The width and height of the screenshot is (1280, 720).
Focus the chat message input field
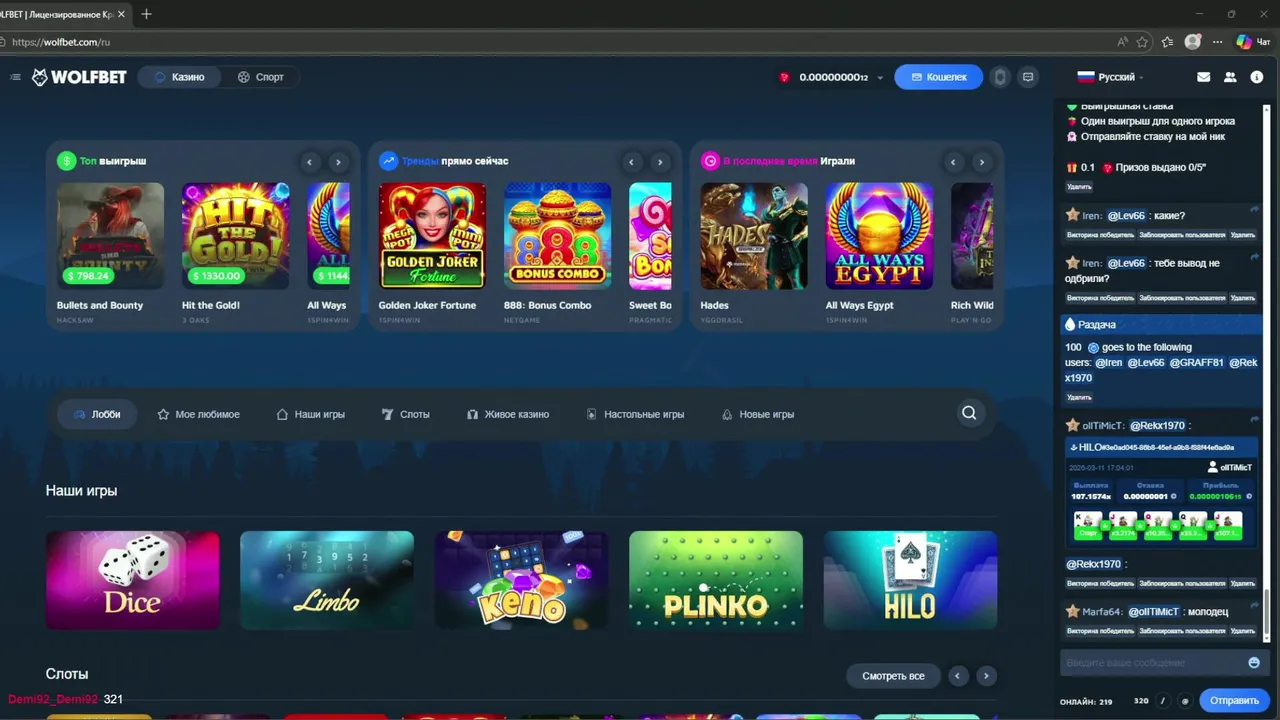1154,663
